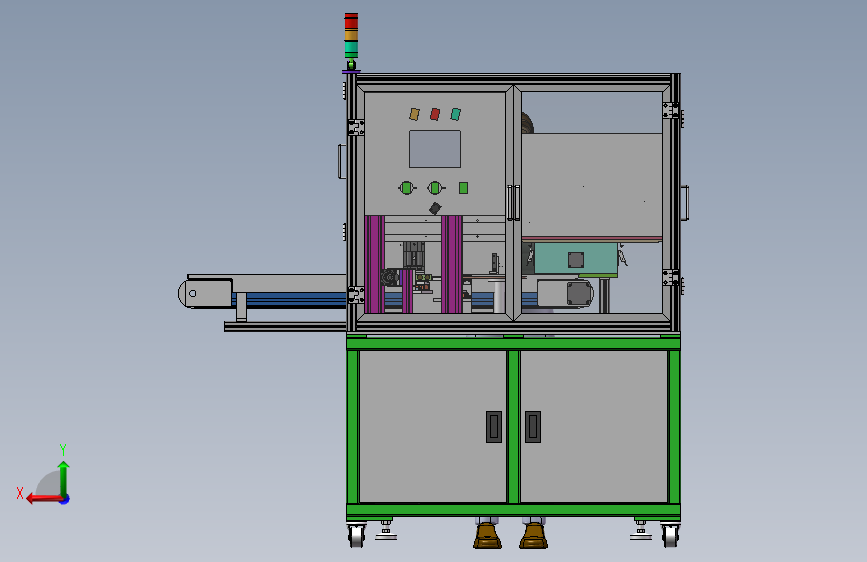
Task: Click the green Y axis arrow of the triad
Action: point(64,478)
